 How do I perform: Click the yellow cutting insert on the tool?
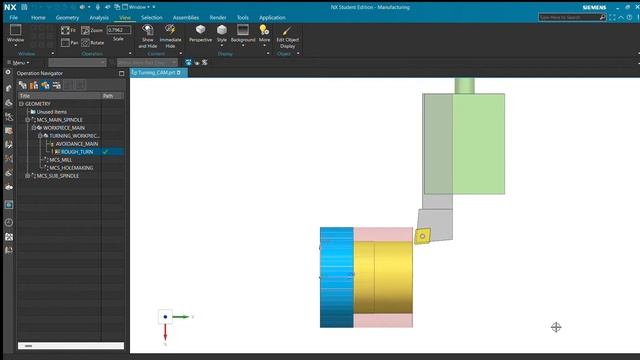[422, 236]
